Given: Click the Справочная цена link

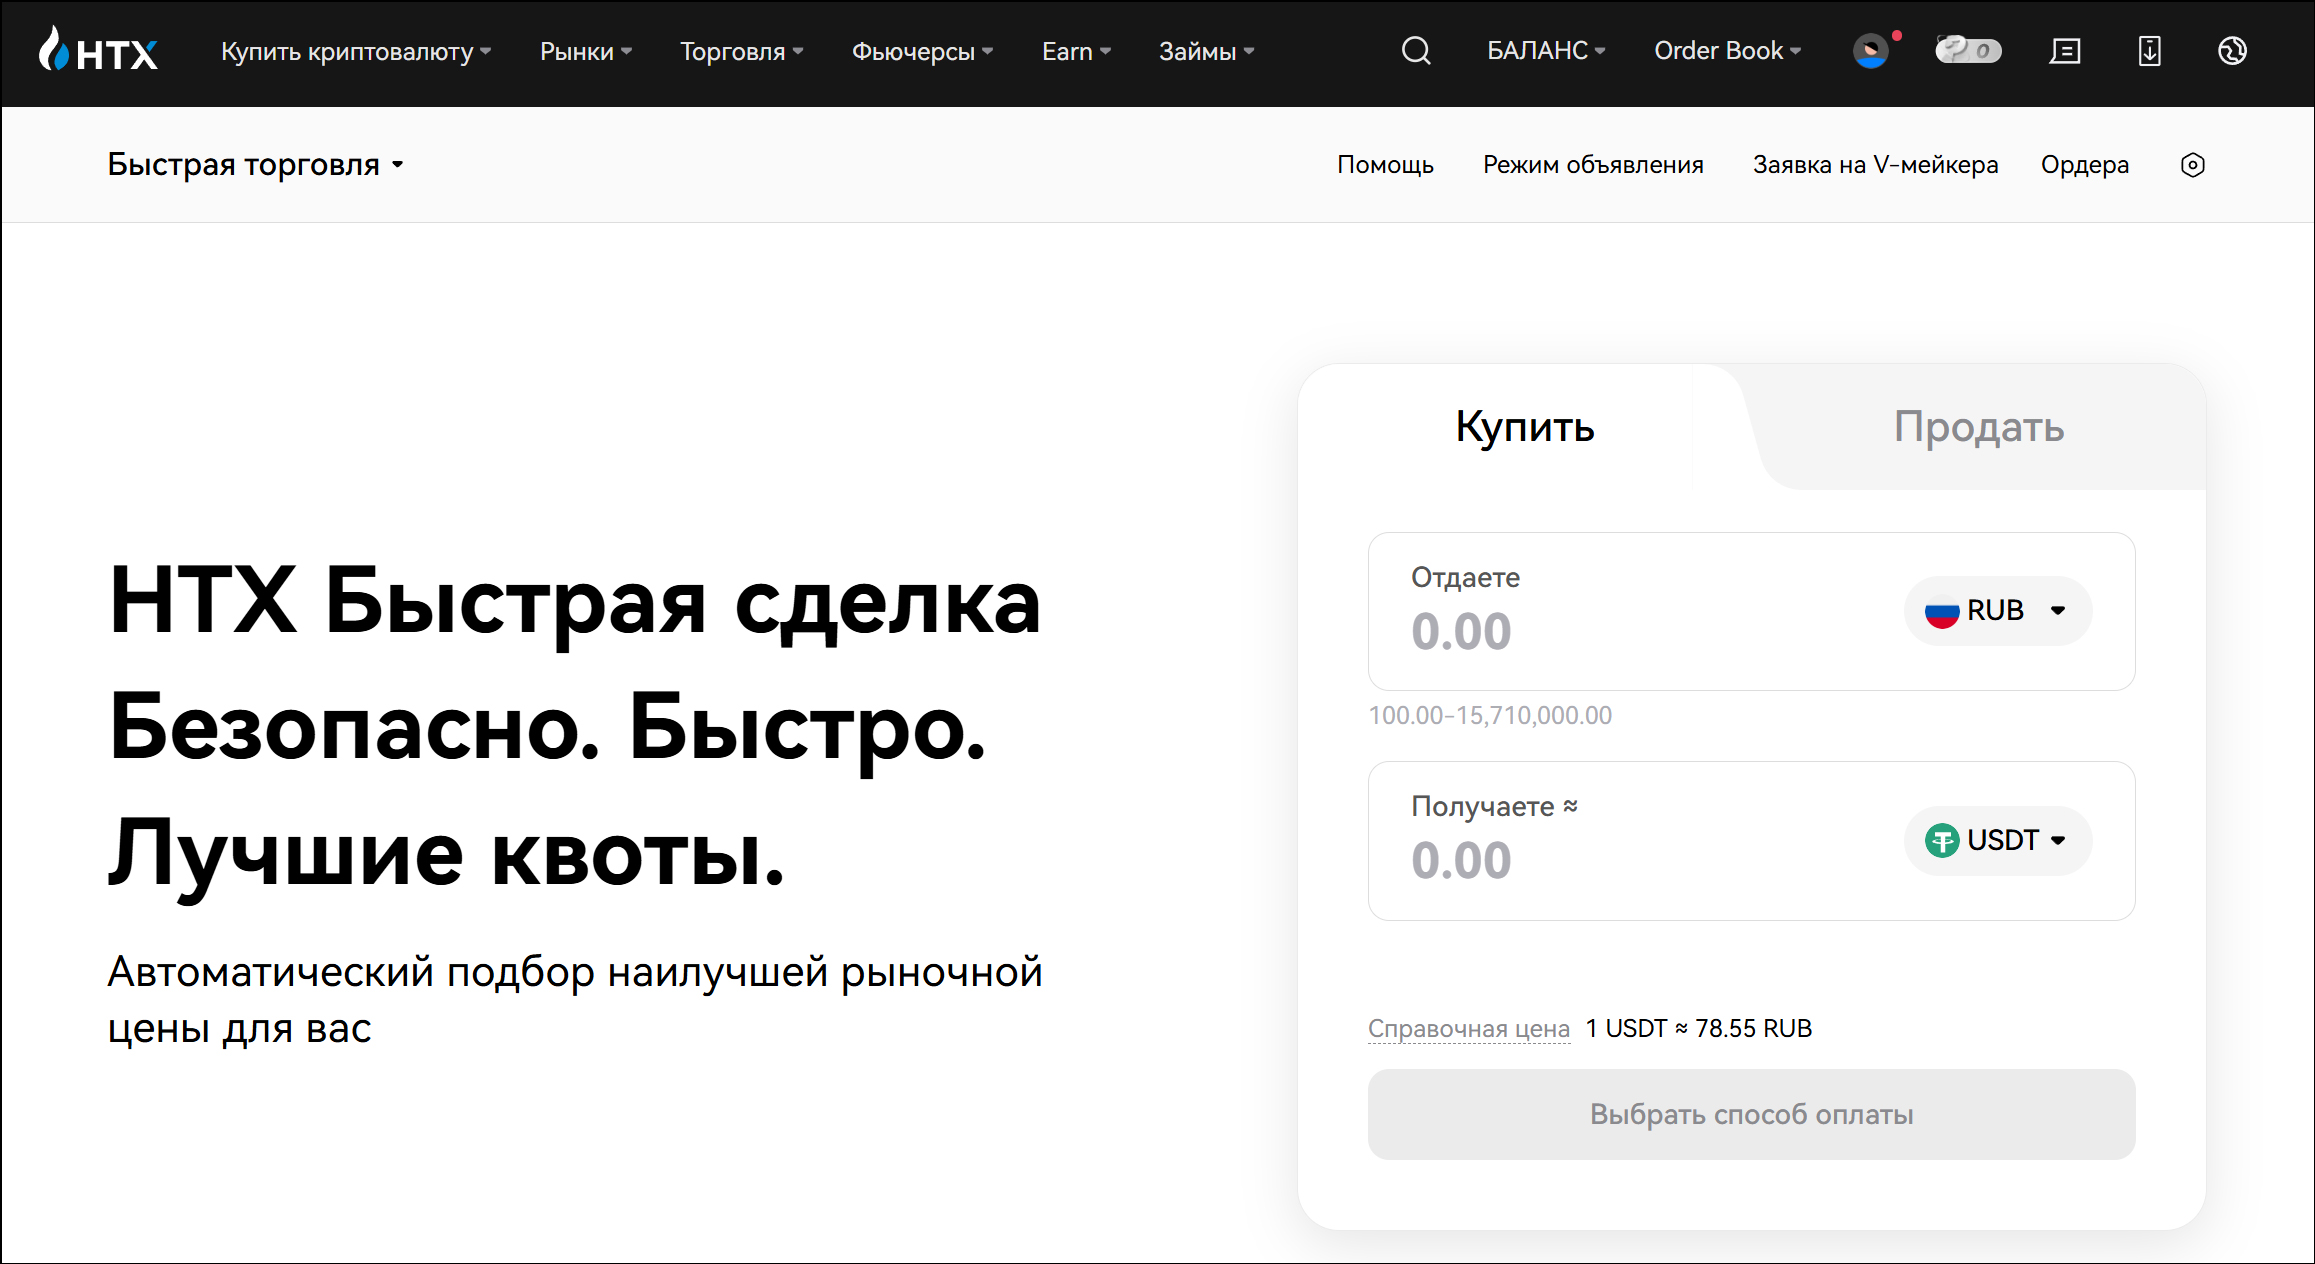Looking at the screenshot, I should [x=1468, y=1029].
